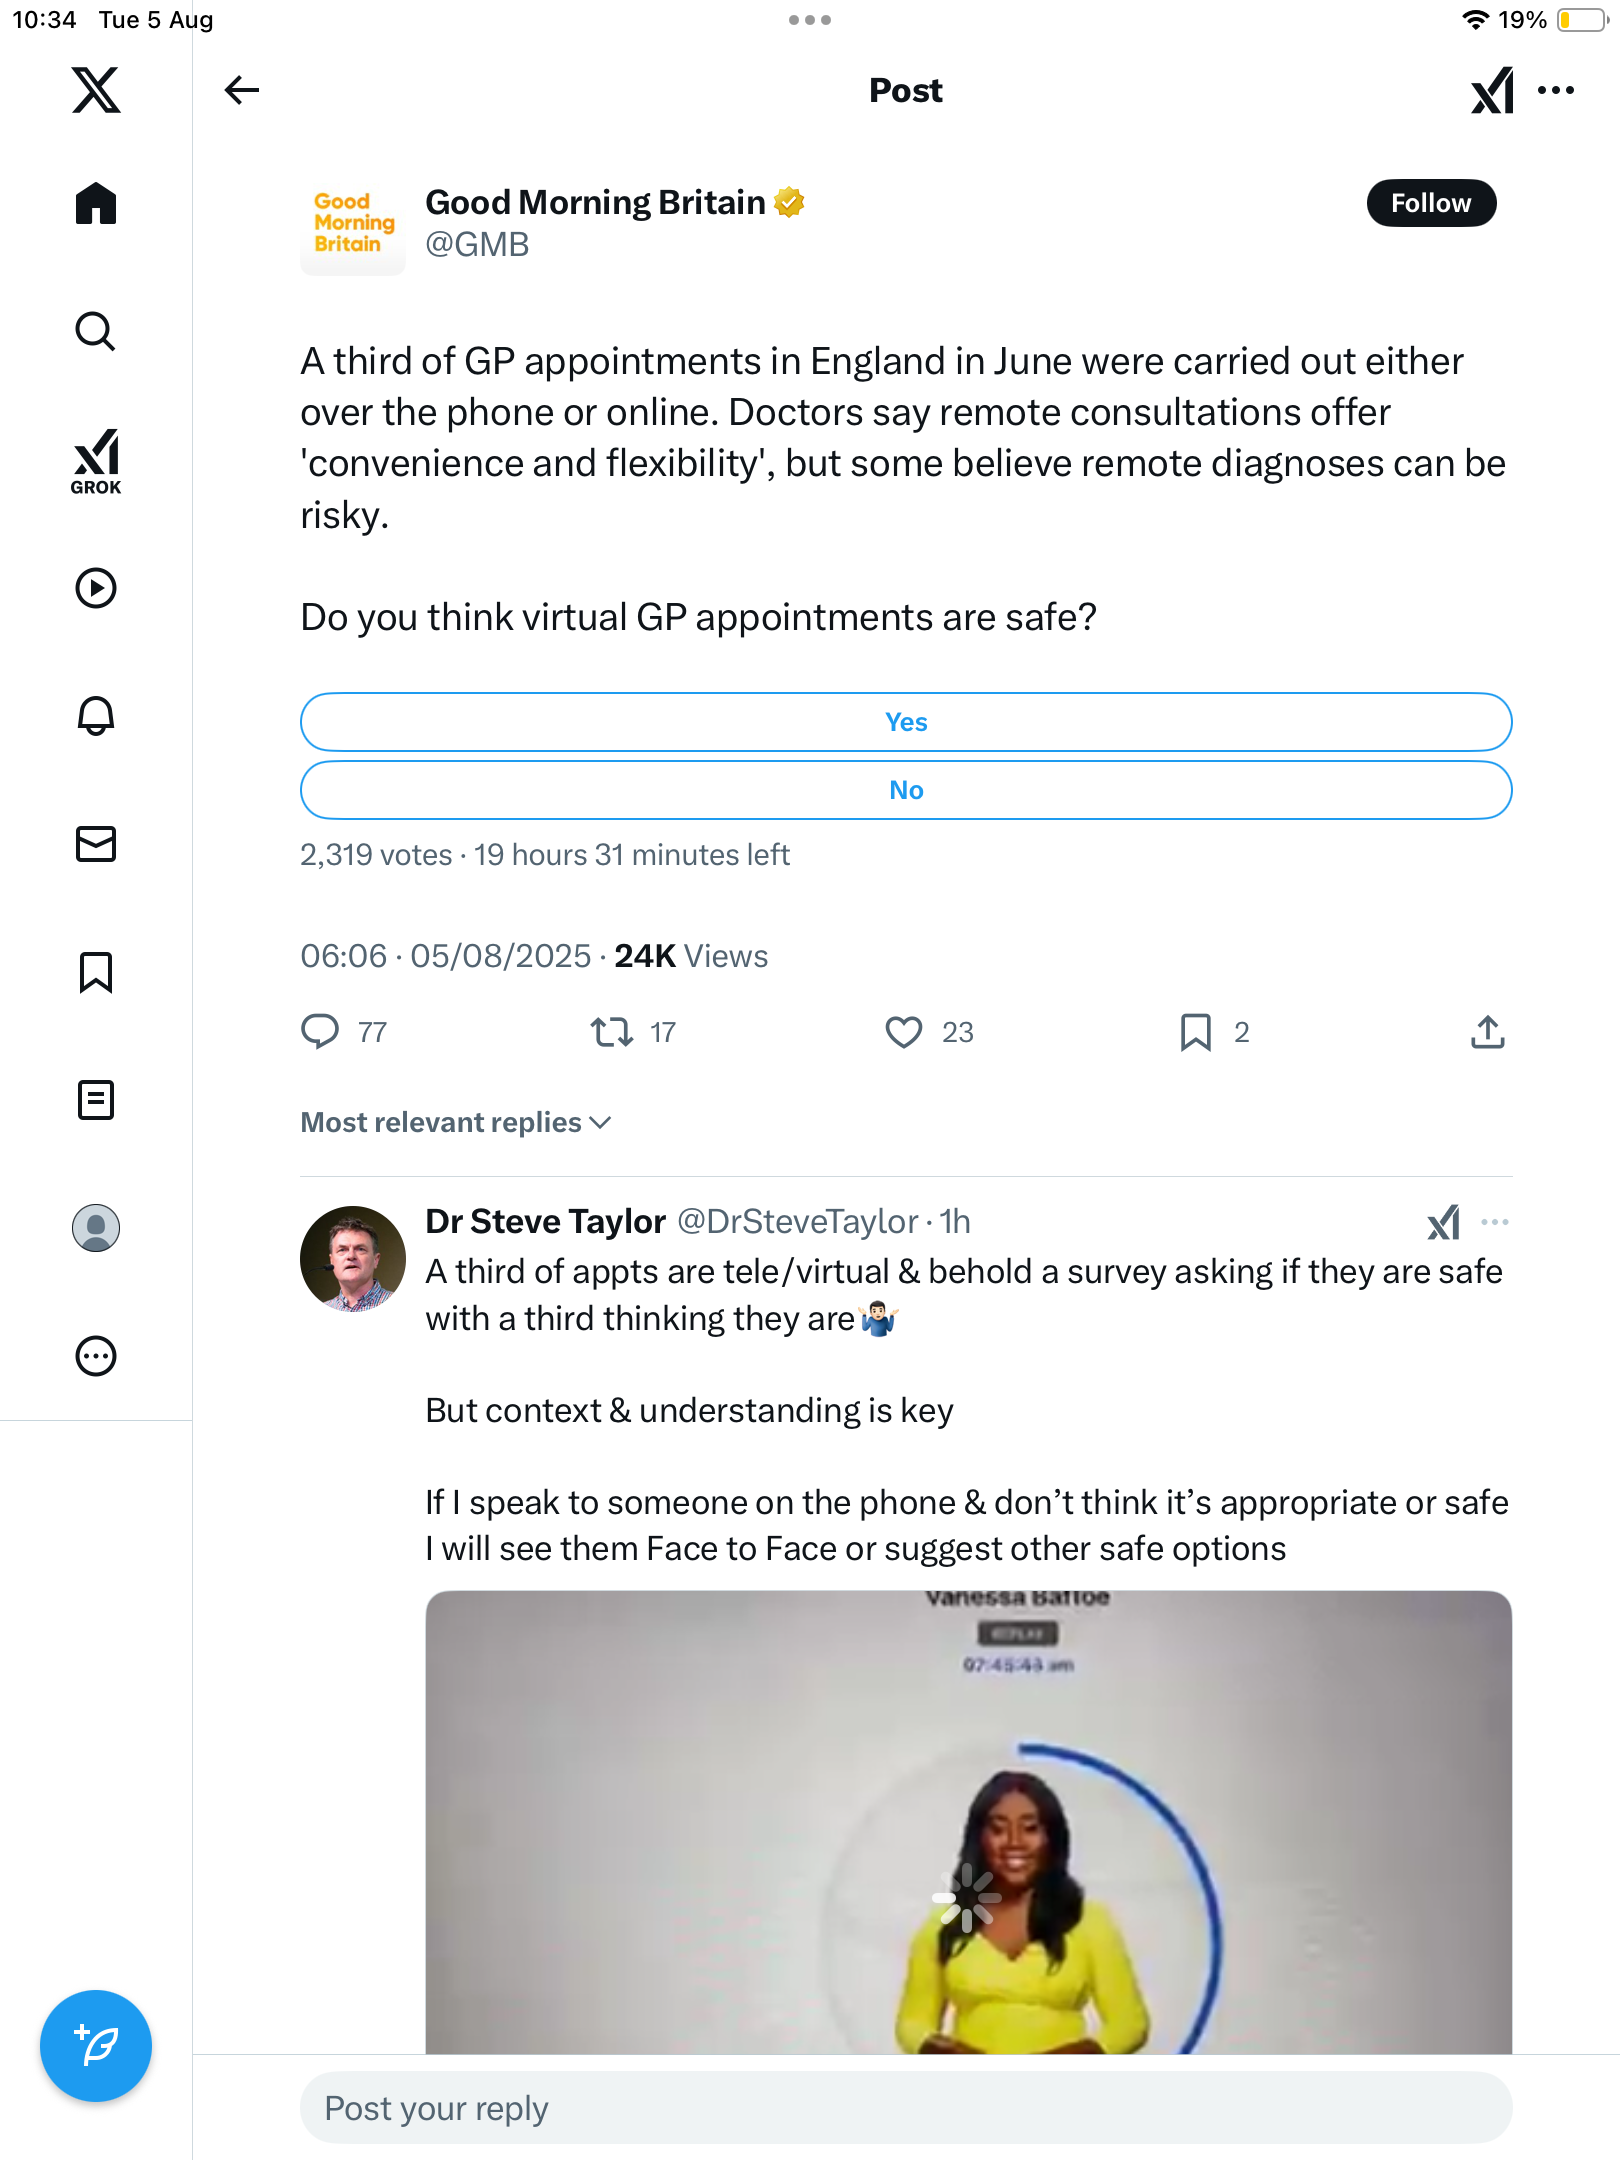
Task: Open post options three-dot menu in header
Action: click(x=1556, y=90)
